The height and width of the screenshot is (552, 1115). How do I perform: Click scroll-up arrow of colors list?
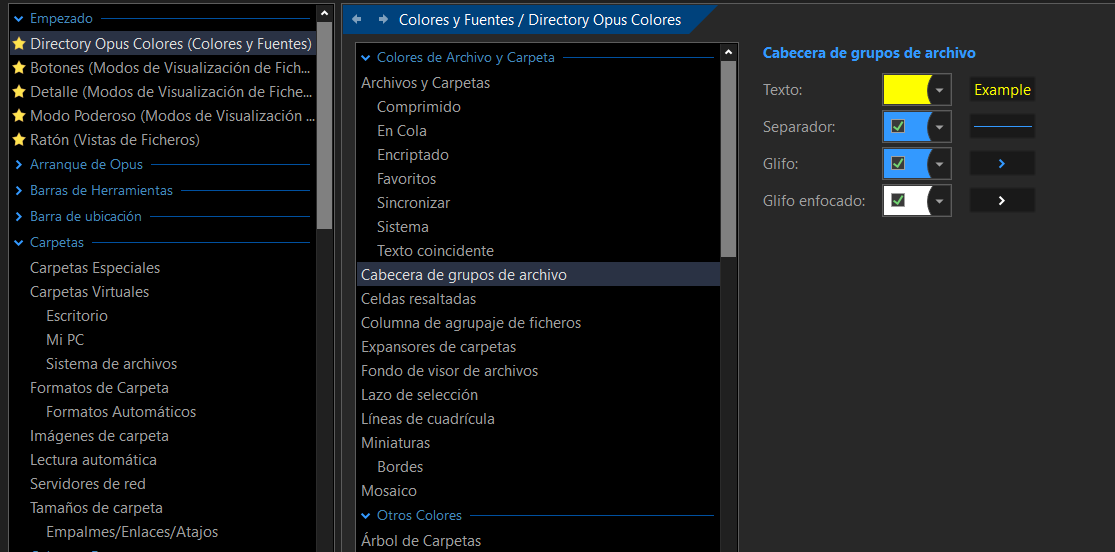(728, 52)
